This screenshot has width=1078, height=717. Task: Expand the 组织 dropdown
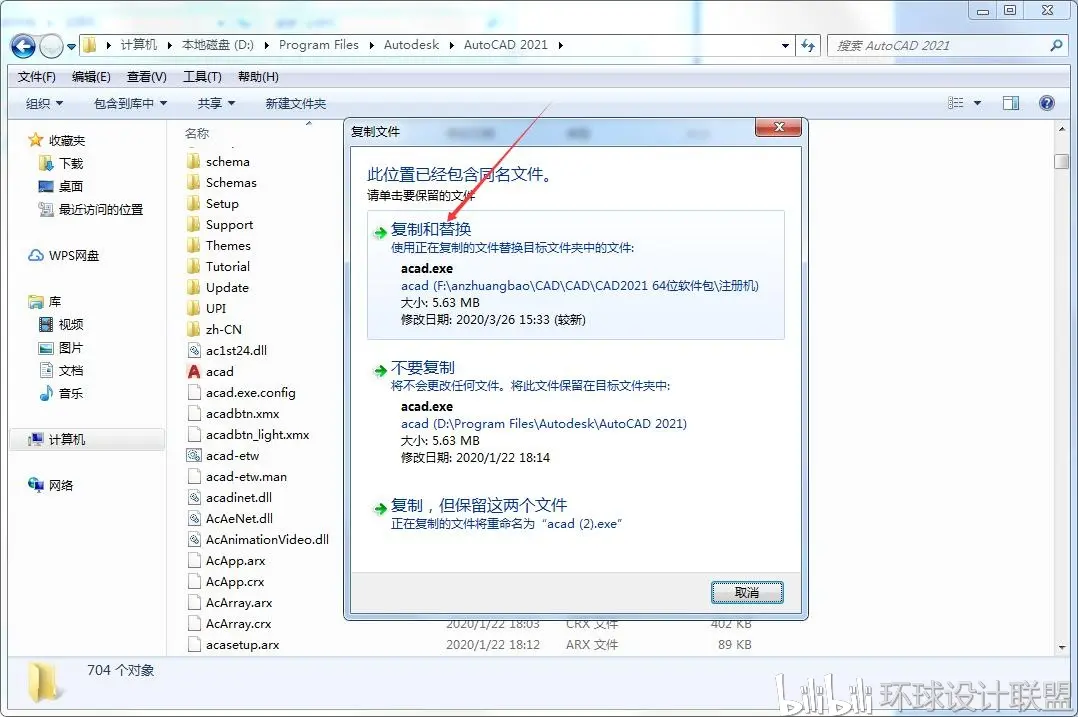tap(44, 103)
